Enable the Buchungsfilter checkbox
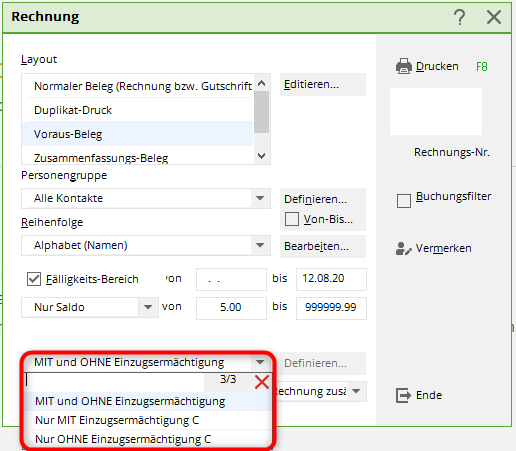Image resolution: width=516 pixels, height=451 pixels. (x=404, y=201)
